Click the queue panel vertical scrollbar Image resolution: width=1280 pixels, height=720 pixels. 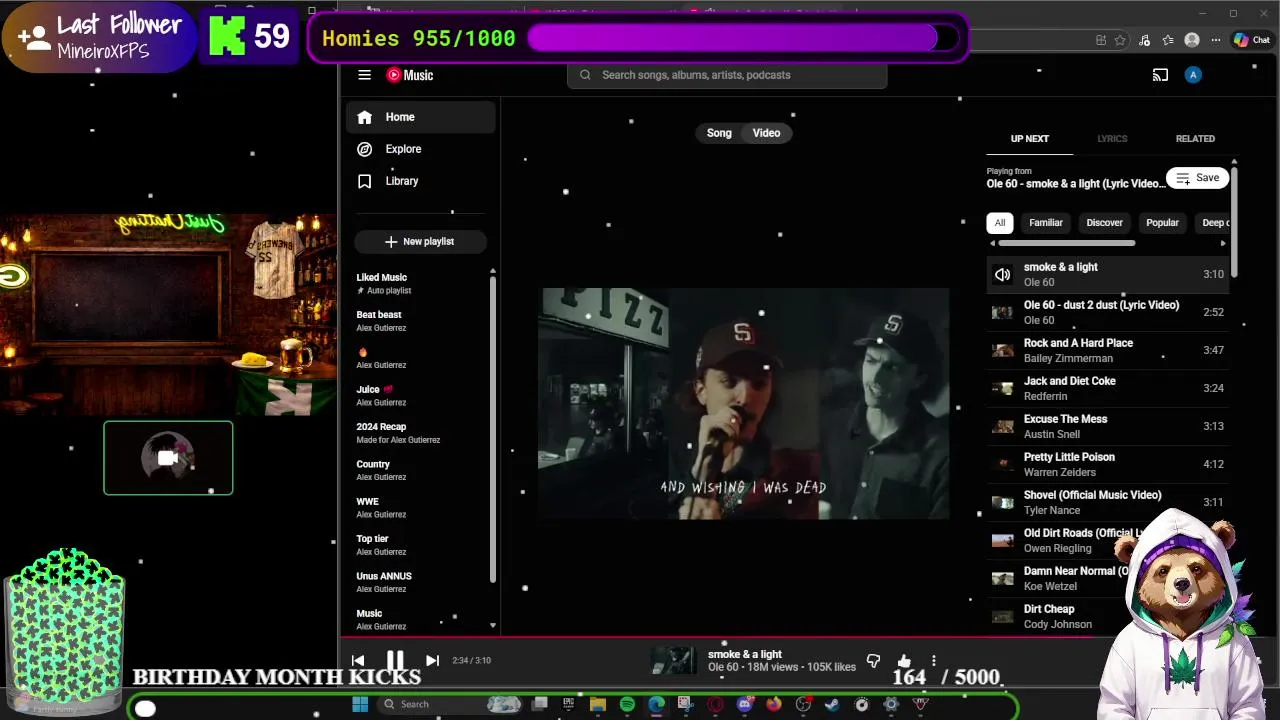tap(1234, 220)
